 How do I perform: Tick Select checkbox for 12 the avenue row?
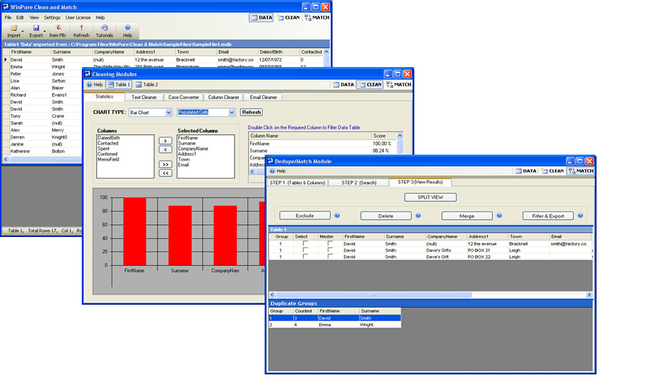click(305, 244)
